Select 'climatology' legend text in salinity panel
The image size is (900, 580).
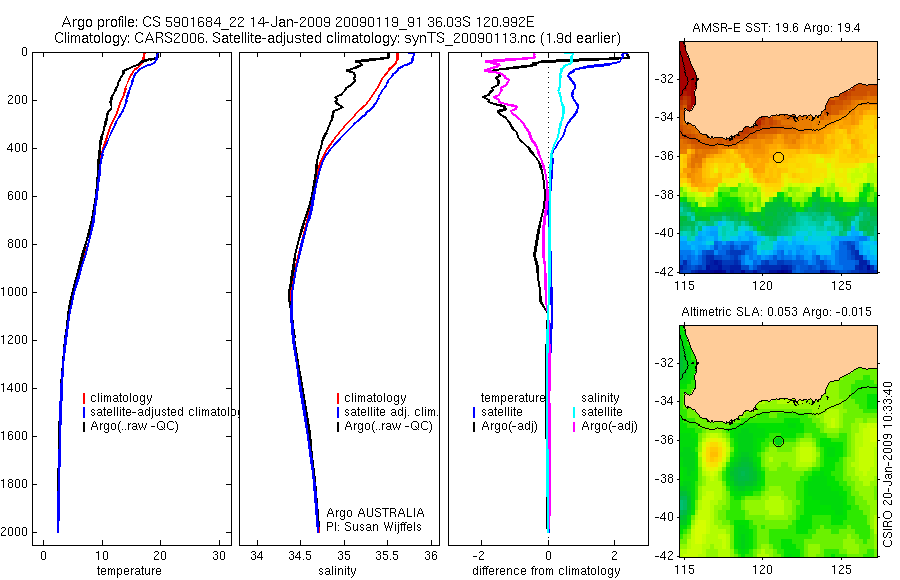tap(375, 398)
